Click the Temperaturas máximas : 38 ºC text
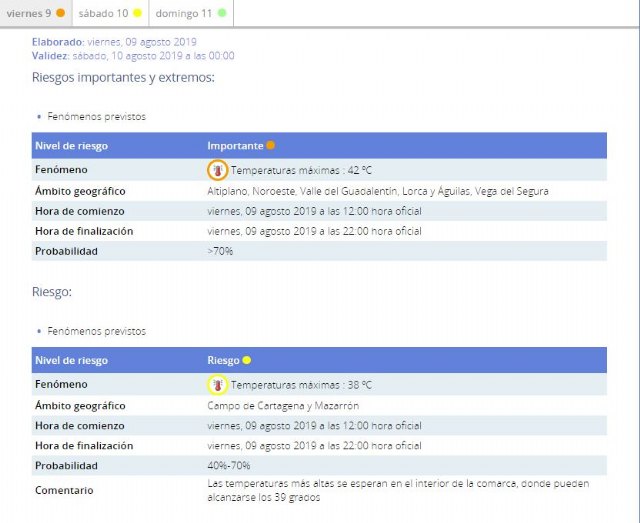 (x=301, y=385)
